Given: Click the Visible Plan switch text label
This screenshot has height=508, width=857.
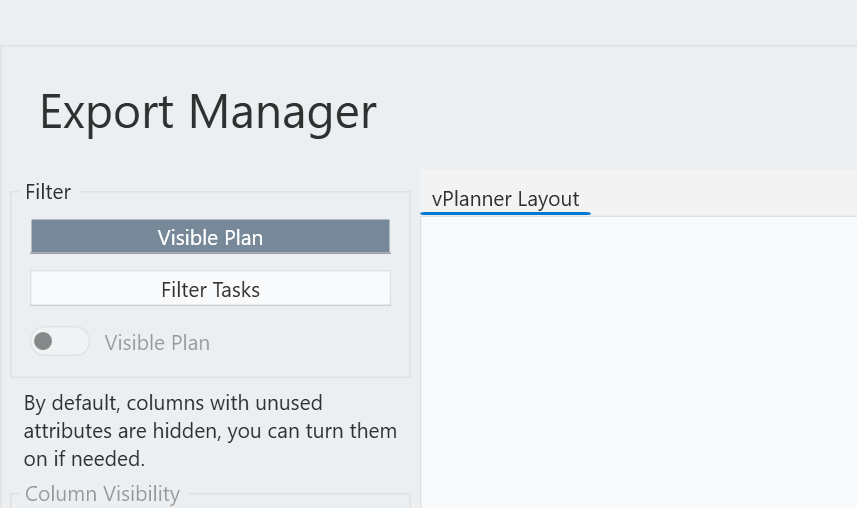Looking at the screenshot, I should point(157,343).
